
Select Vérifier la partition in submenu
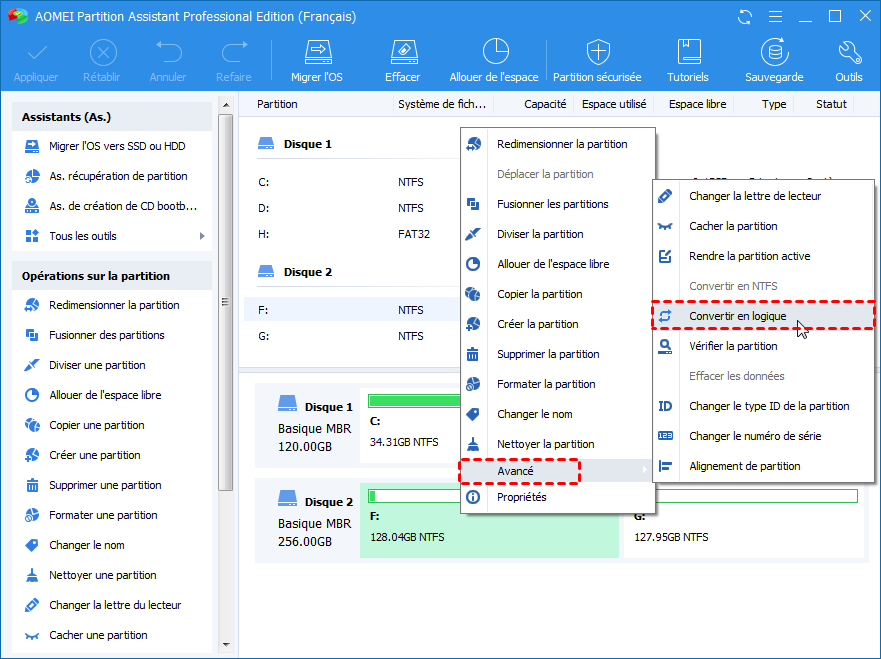click(763, 346)
